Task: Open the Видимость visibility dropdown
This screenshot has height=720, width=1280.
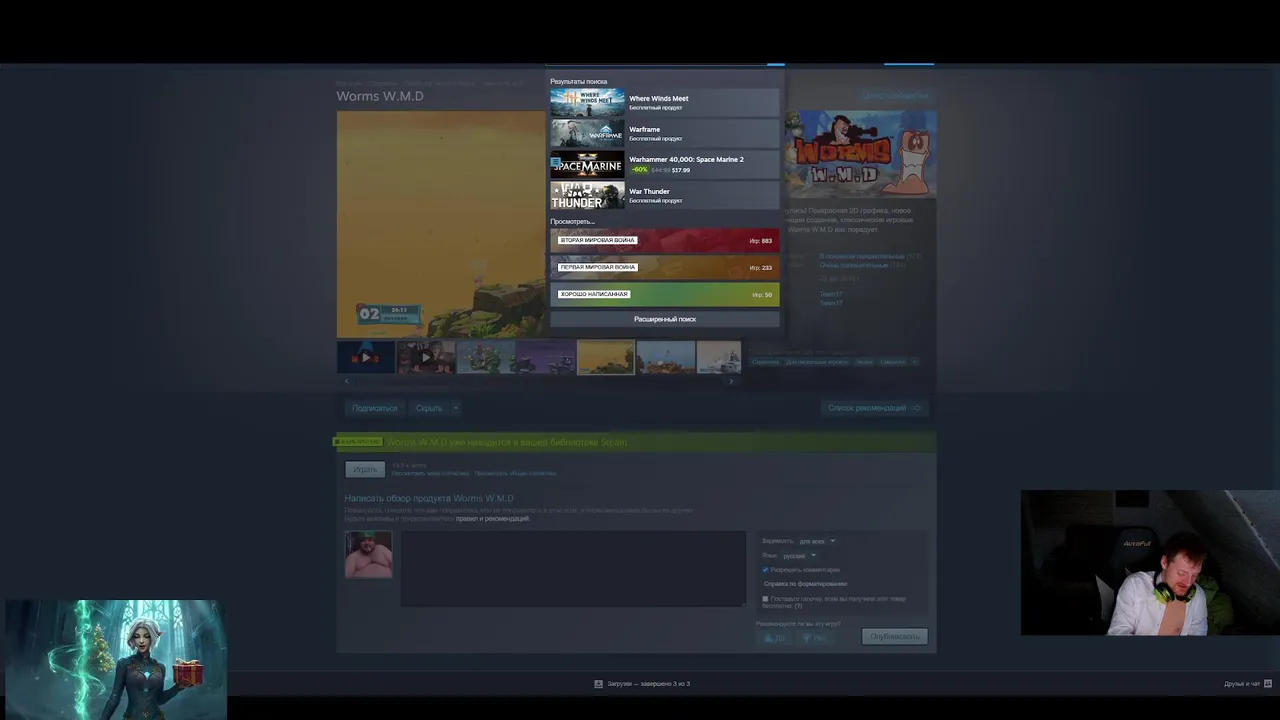Action: click(816, 541)
